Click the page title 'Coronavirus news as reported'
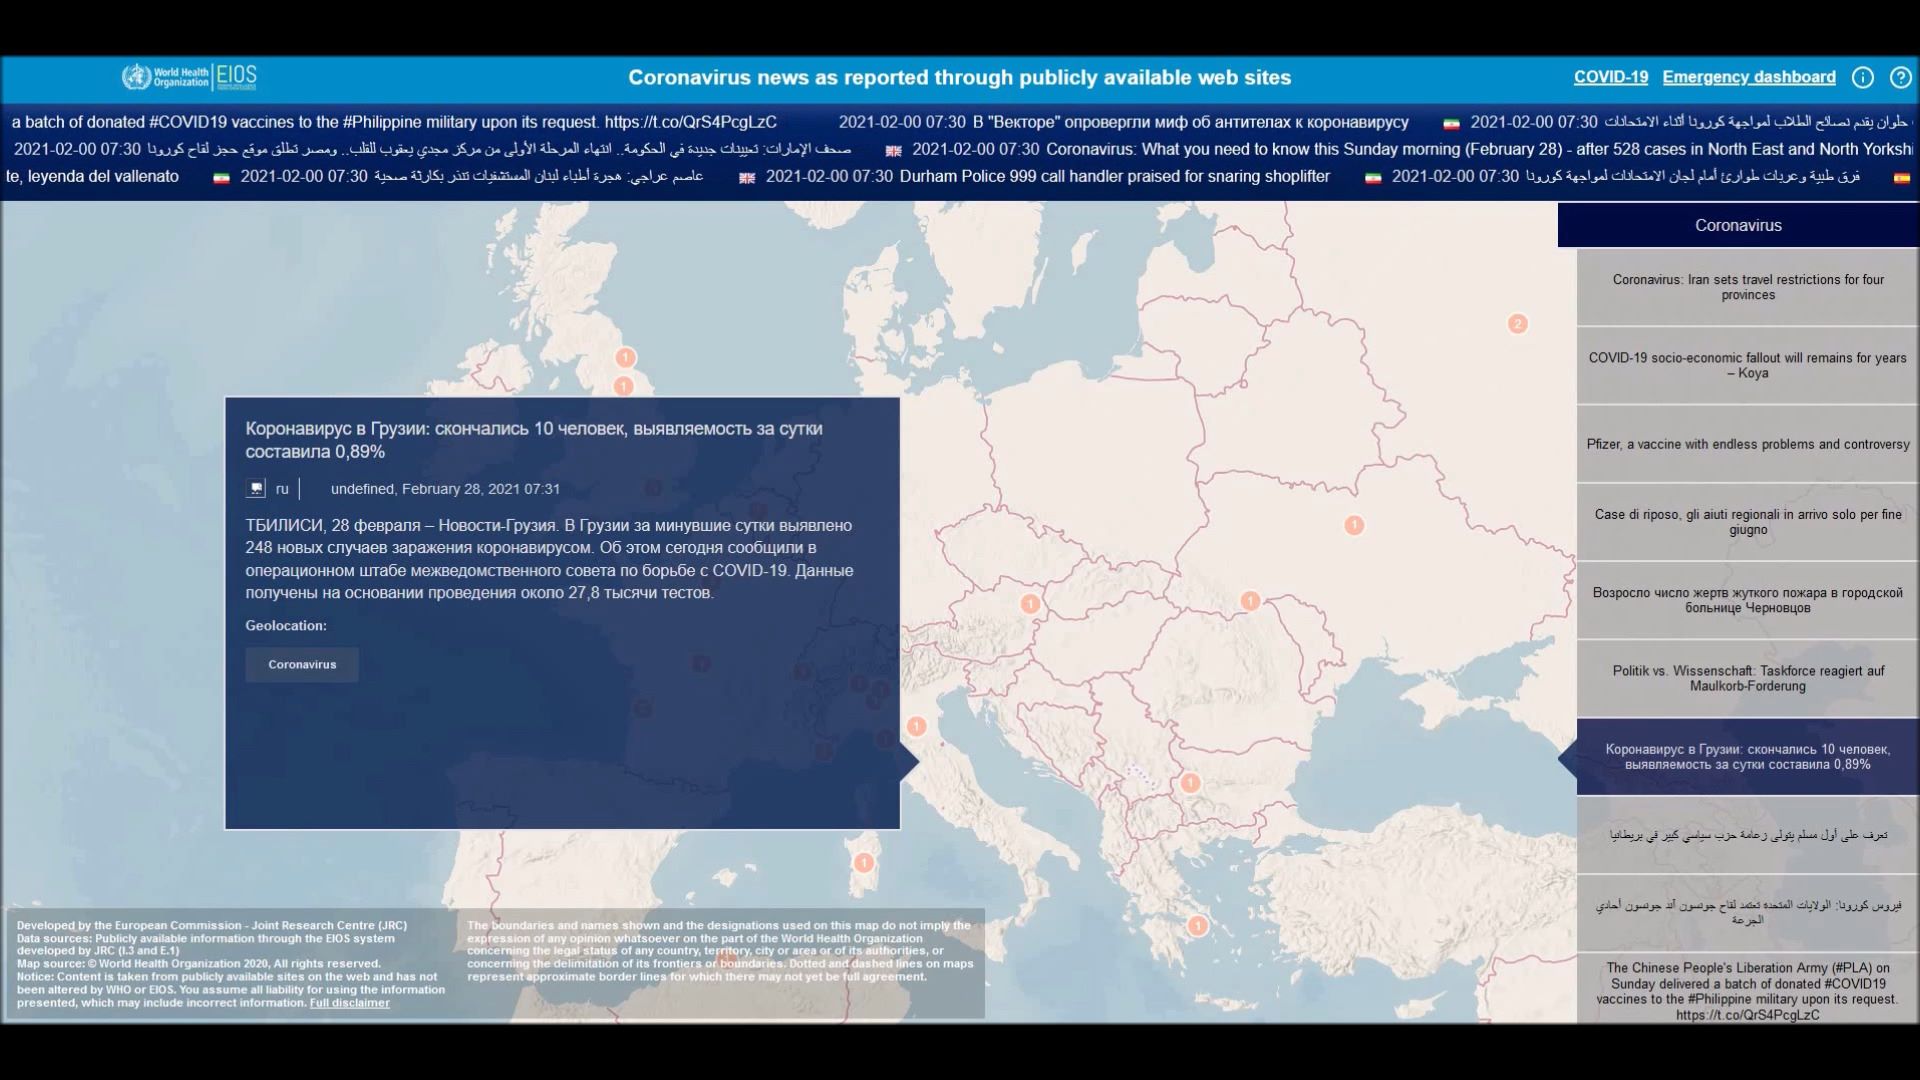1920x1080 pixels. pos(960,77)
